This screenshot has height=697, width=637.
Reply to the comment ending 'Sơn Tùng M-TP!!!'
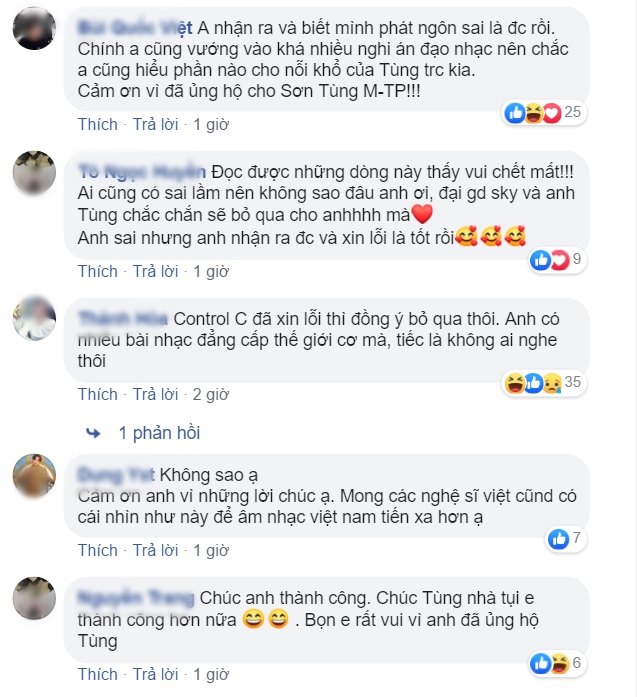[156, 124]
